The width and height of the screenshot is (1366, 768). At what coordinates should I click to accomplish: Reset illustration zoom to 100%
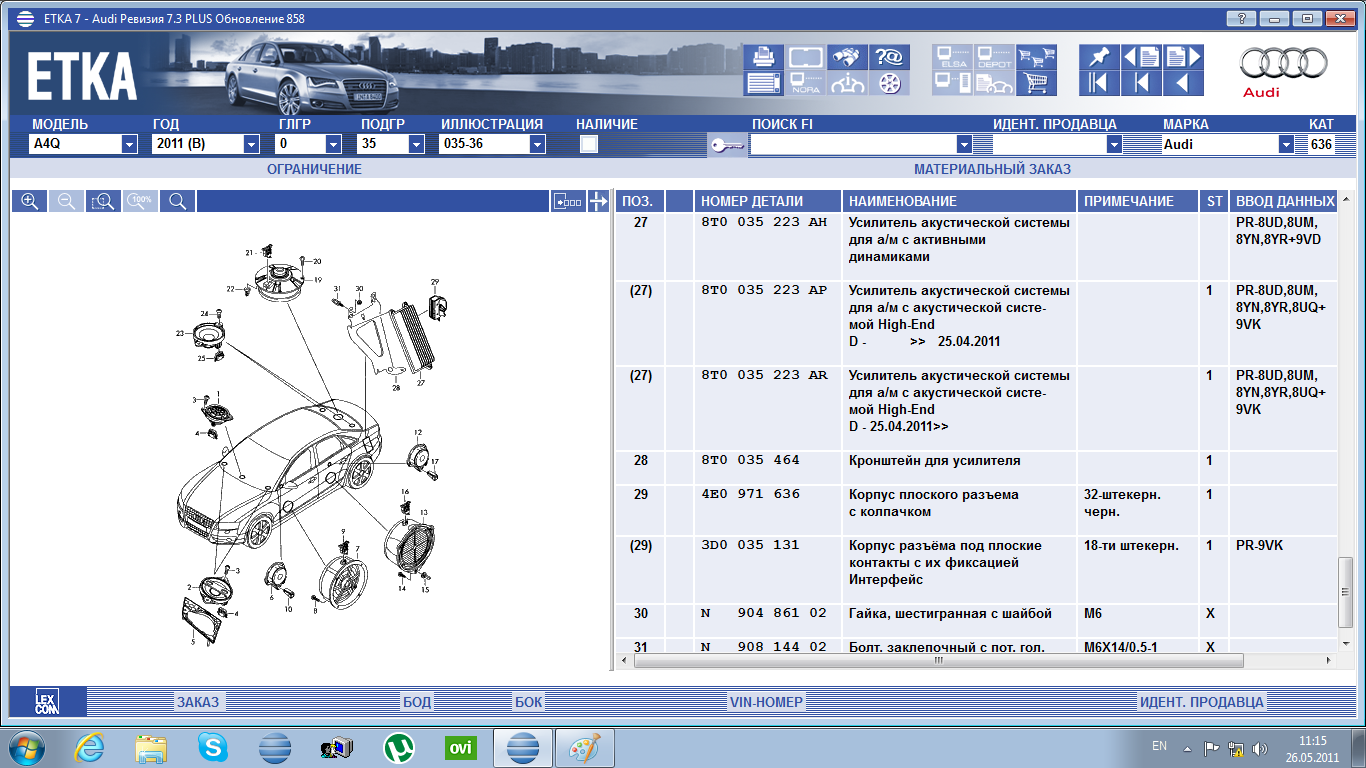tap(140, 201)
